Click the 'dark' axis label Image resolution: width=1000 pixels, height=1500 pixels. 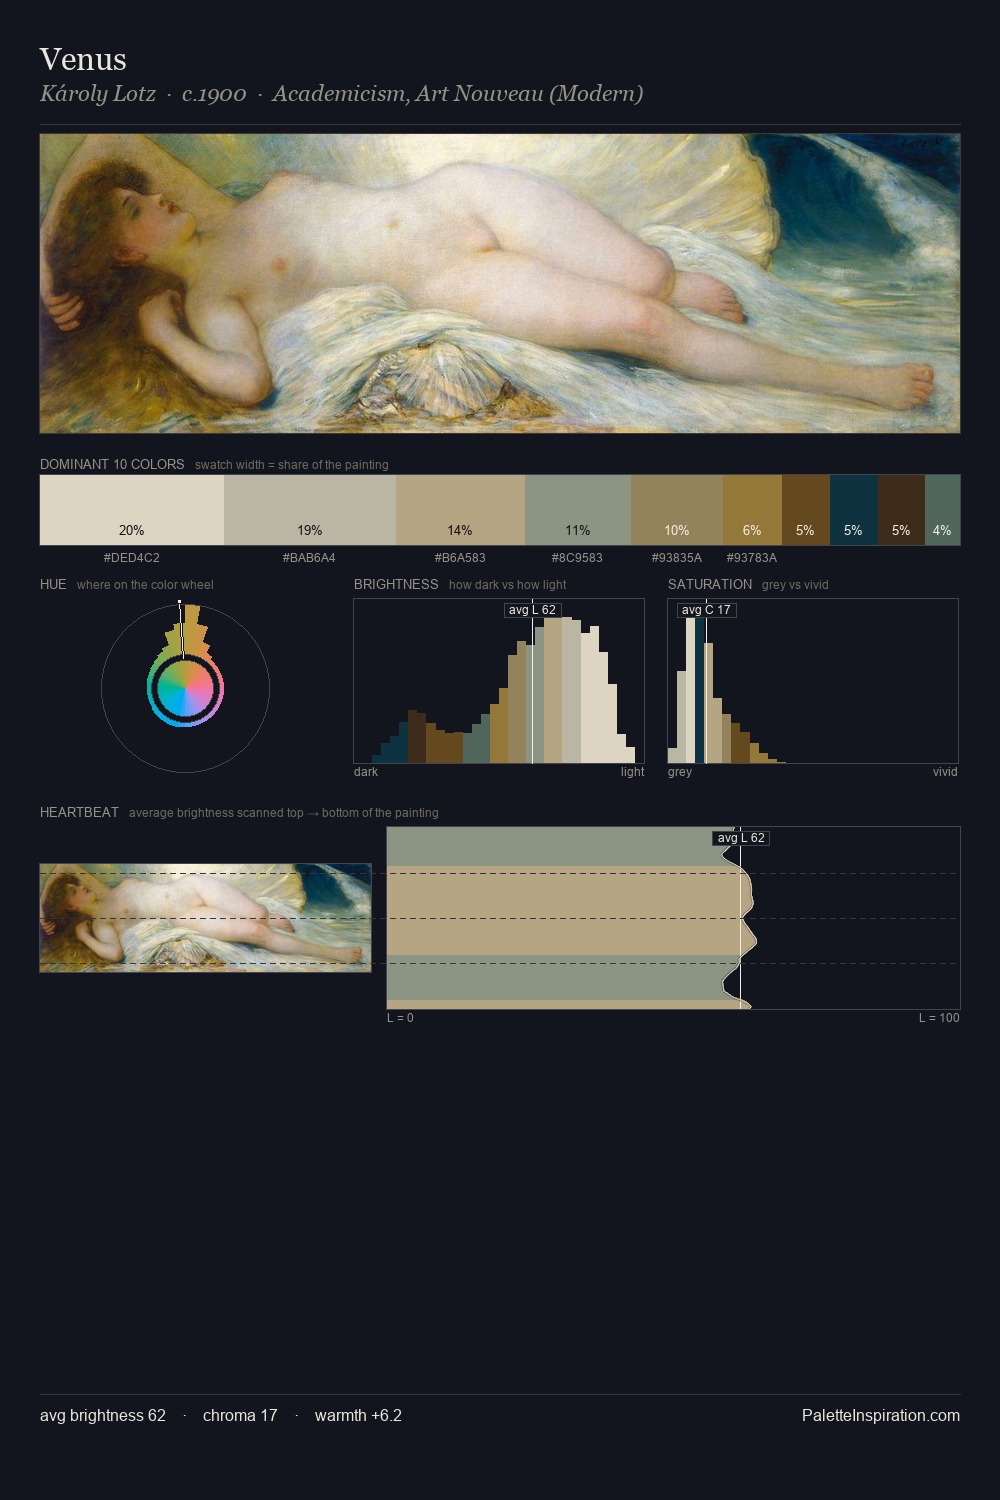pos(366,772)
